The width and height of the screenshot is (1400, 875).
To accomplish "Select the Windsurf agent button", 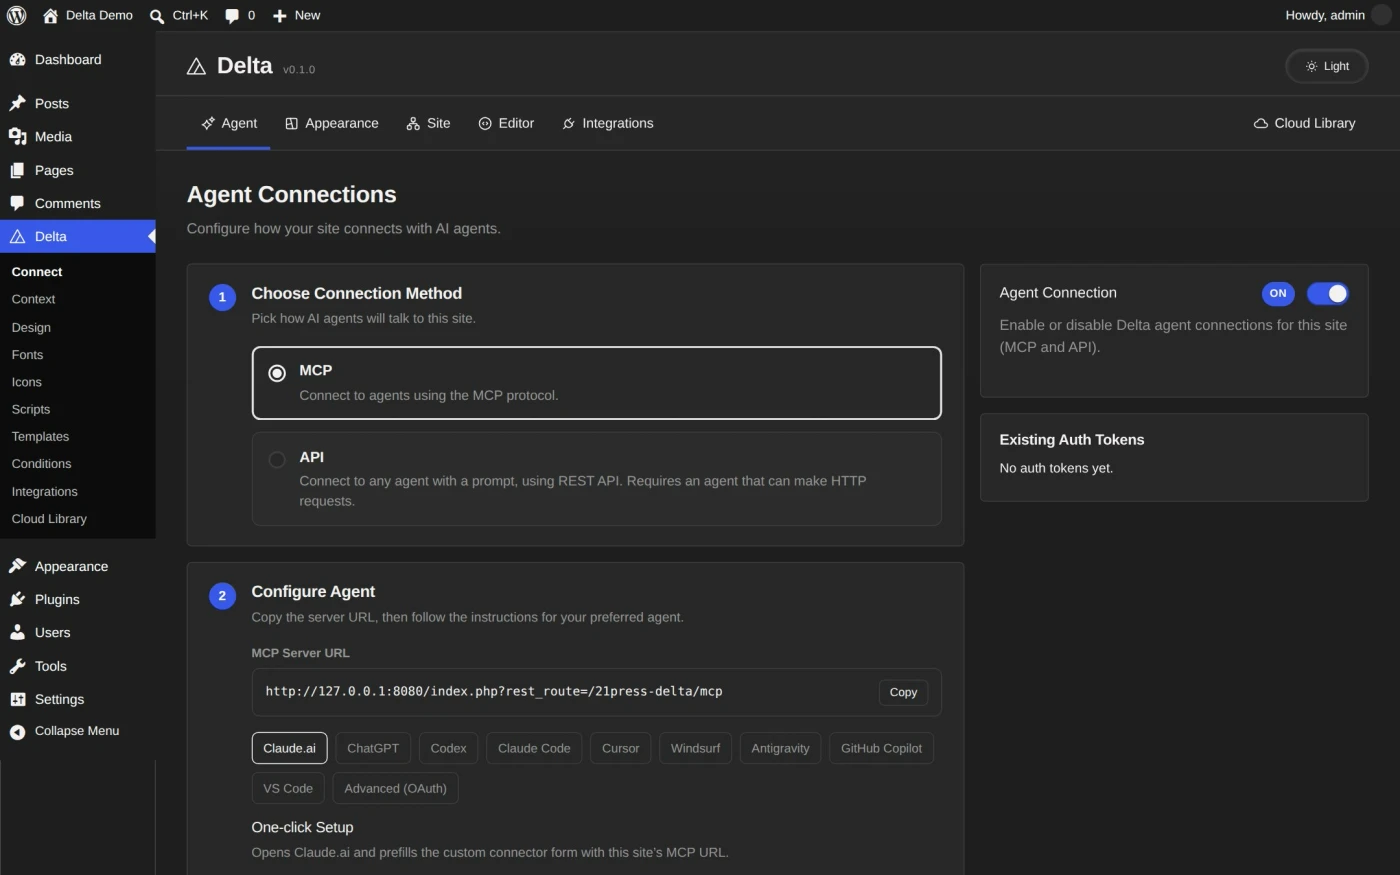I will coord(695,748).
